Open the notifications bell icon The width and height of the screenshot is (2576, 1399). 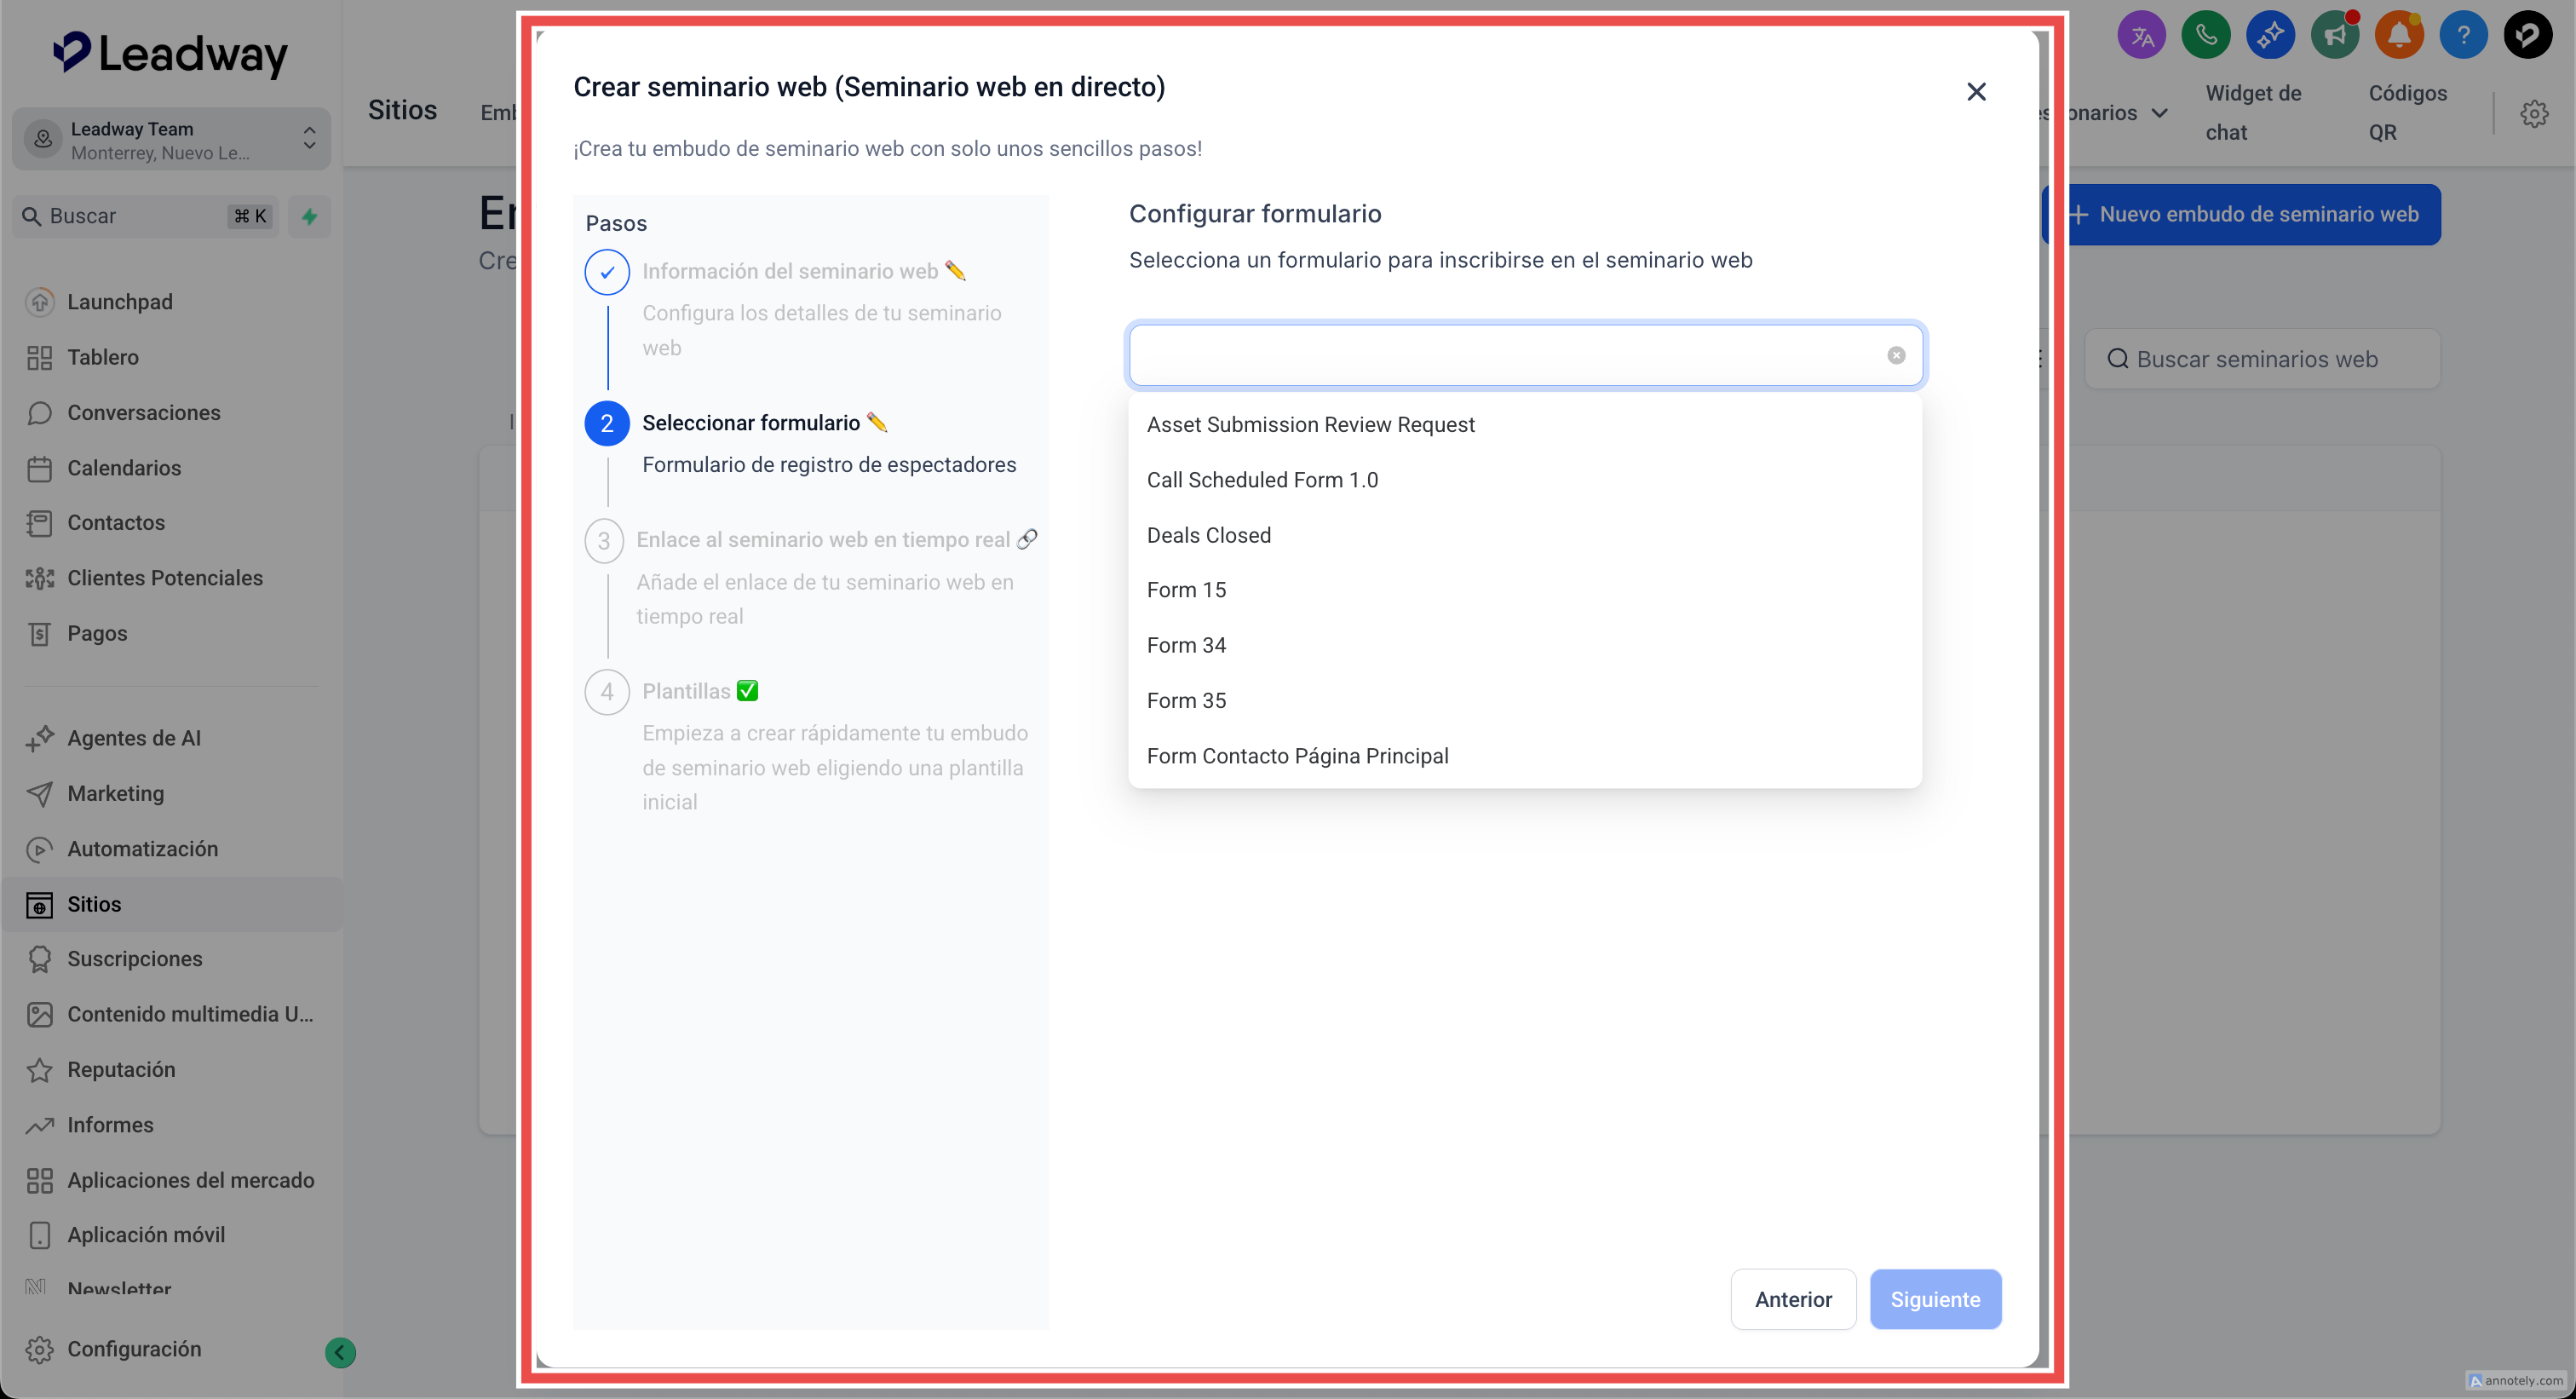point(2398,36)
